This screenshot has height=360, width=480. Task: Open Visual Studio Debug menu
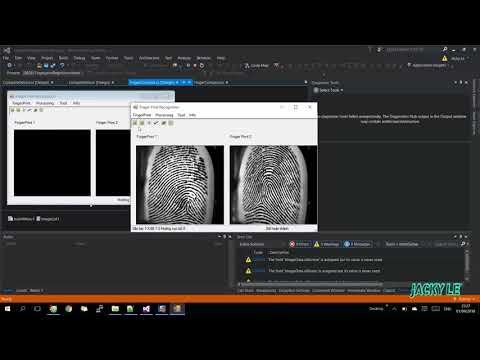point(79,58)
